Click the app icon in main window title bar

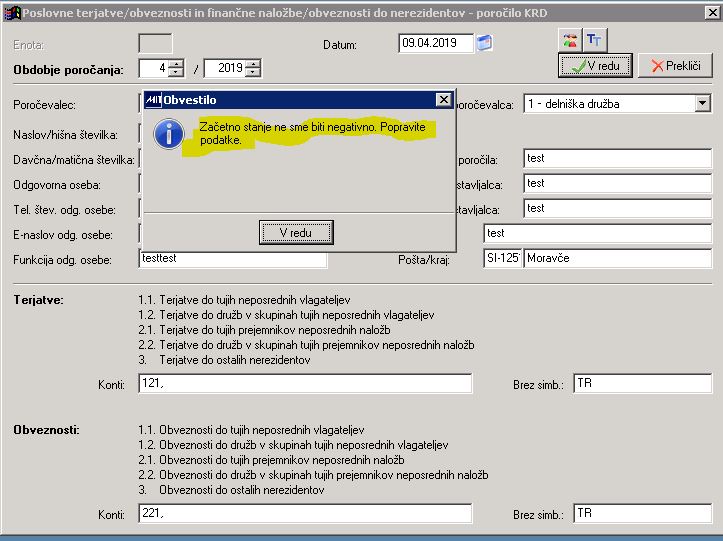12,12
